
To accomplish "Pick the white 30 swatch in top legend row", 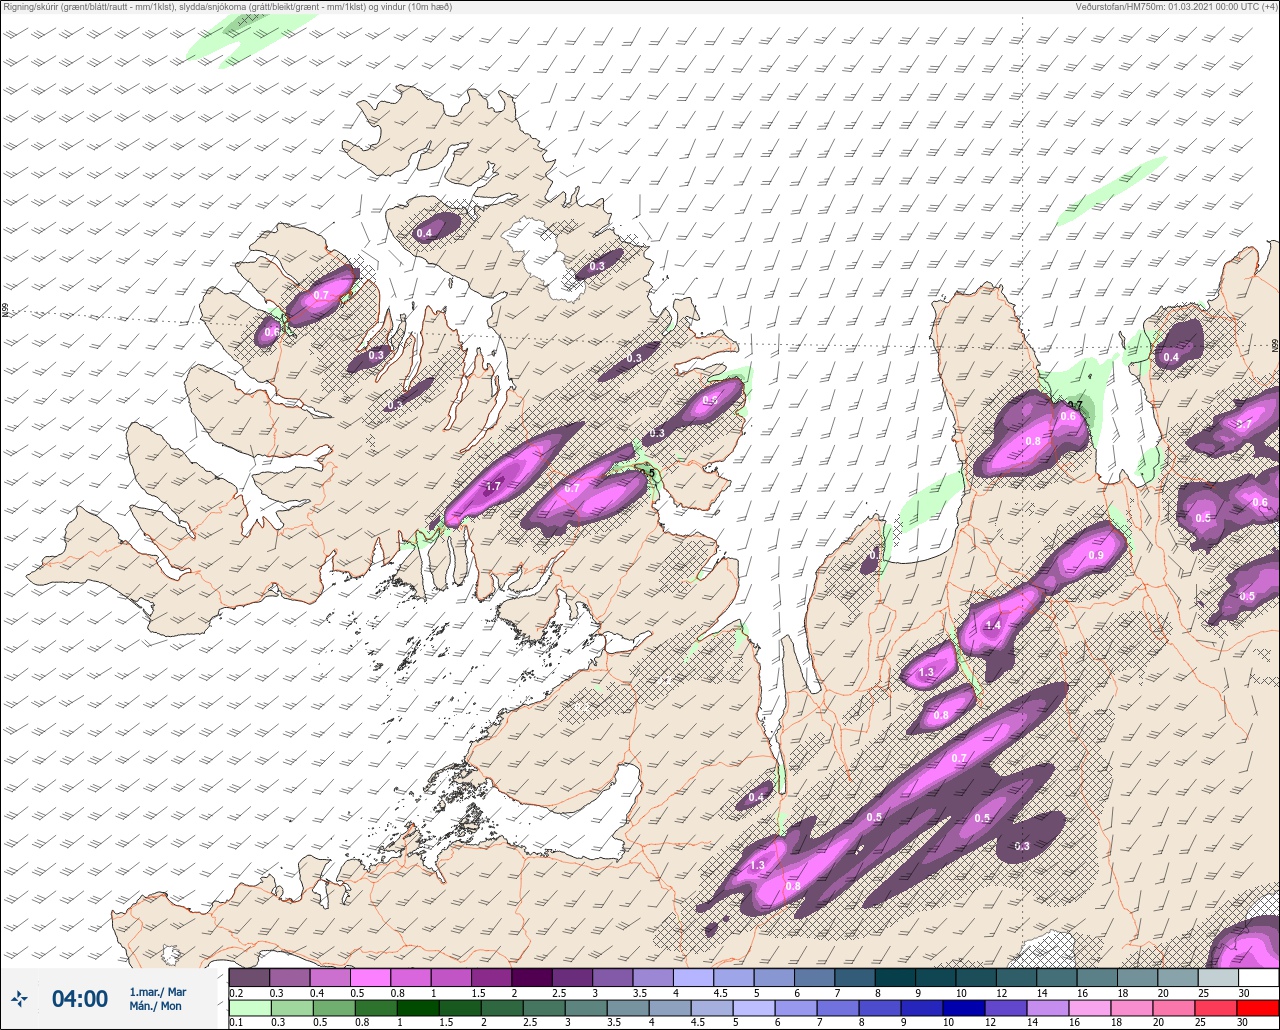I will click(1258, 977).
